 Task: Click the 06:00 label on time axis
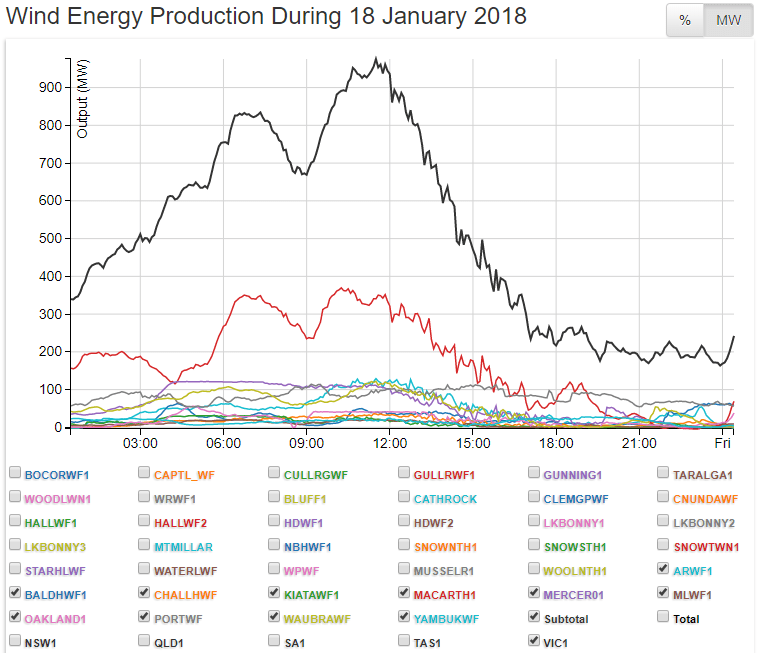pyautogui.click(x=222, y=443)
